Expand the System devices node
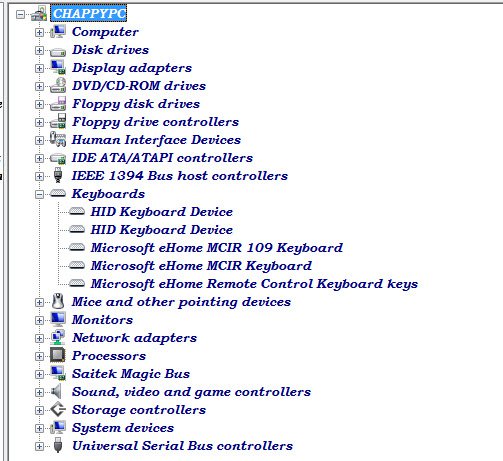503x461 pixels. [39, 428]
